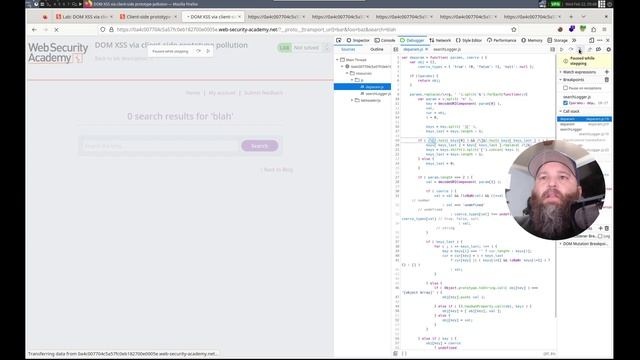
Task: Click the Step In button
Action: click(x=580, y=49)
